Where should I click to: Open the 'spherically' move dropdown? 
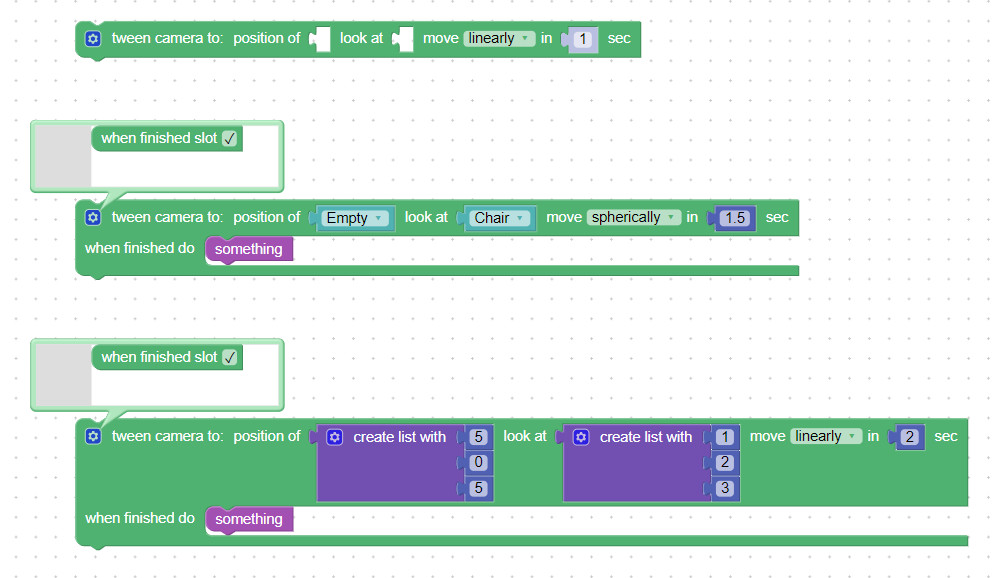pos(633,218)
